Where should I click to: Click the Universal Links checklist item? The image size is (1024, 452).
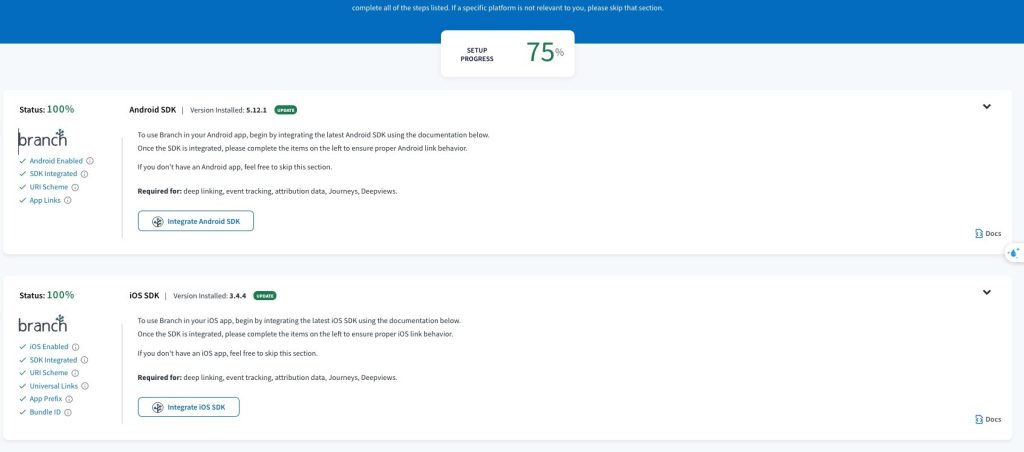pyautogui.click(x=54, y=386)
